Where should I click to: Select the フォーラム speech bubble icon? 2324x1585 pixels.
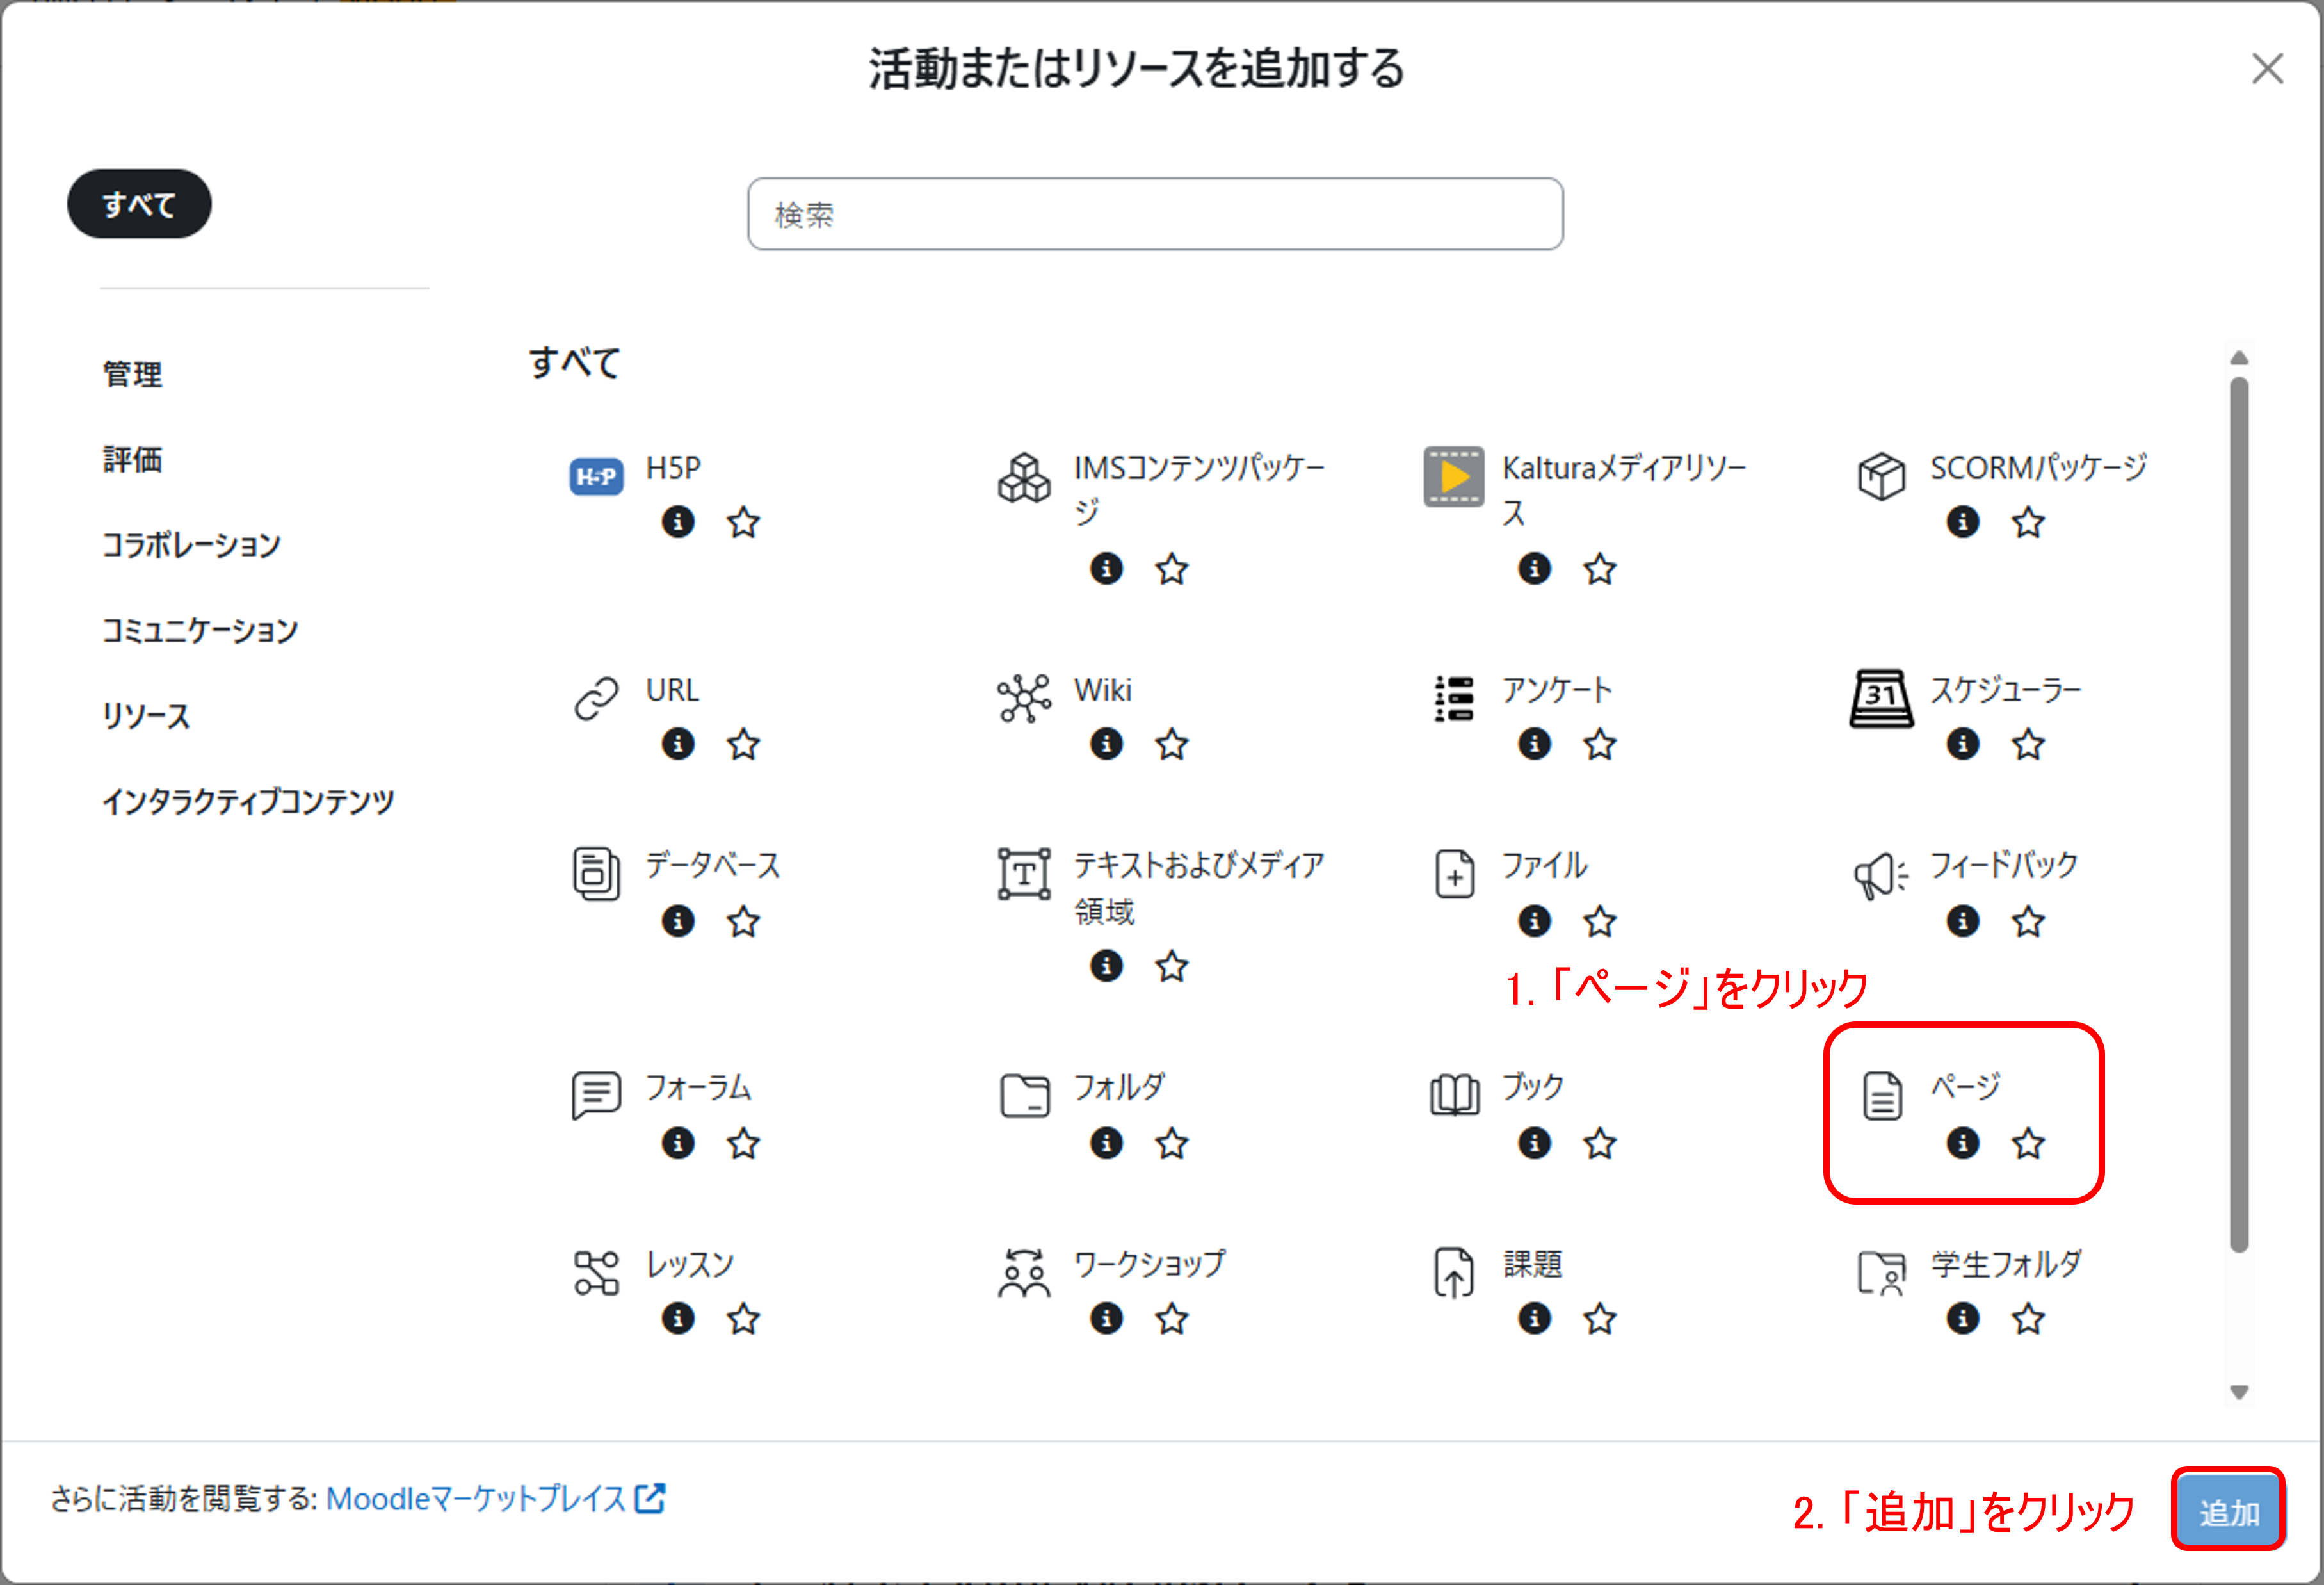pyautogui.click(x=596, y=1096)
